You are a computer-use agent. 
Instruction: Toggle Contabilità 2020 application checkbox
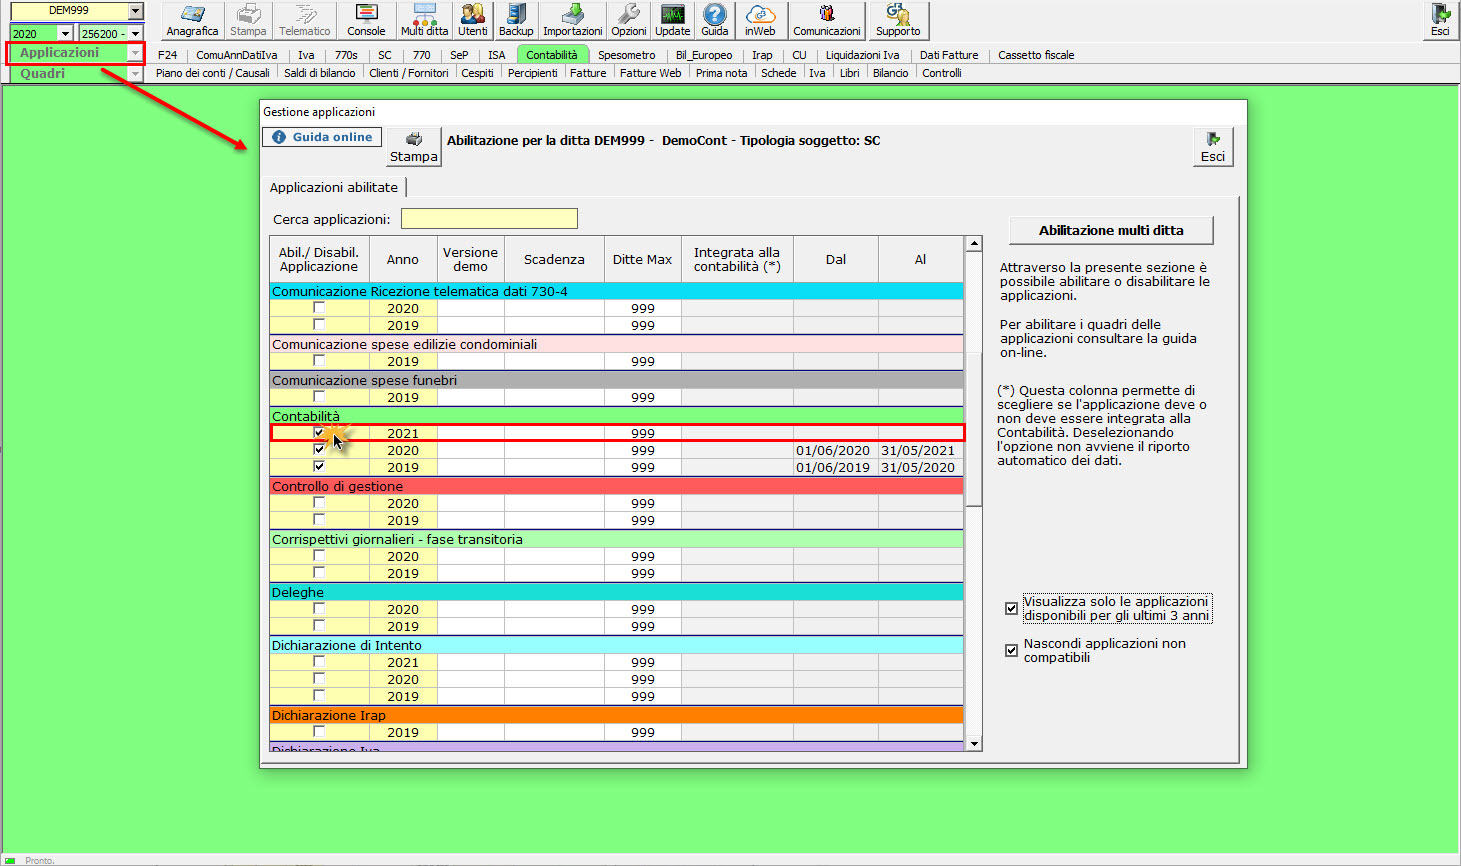click(319, 450)
